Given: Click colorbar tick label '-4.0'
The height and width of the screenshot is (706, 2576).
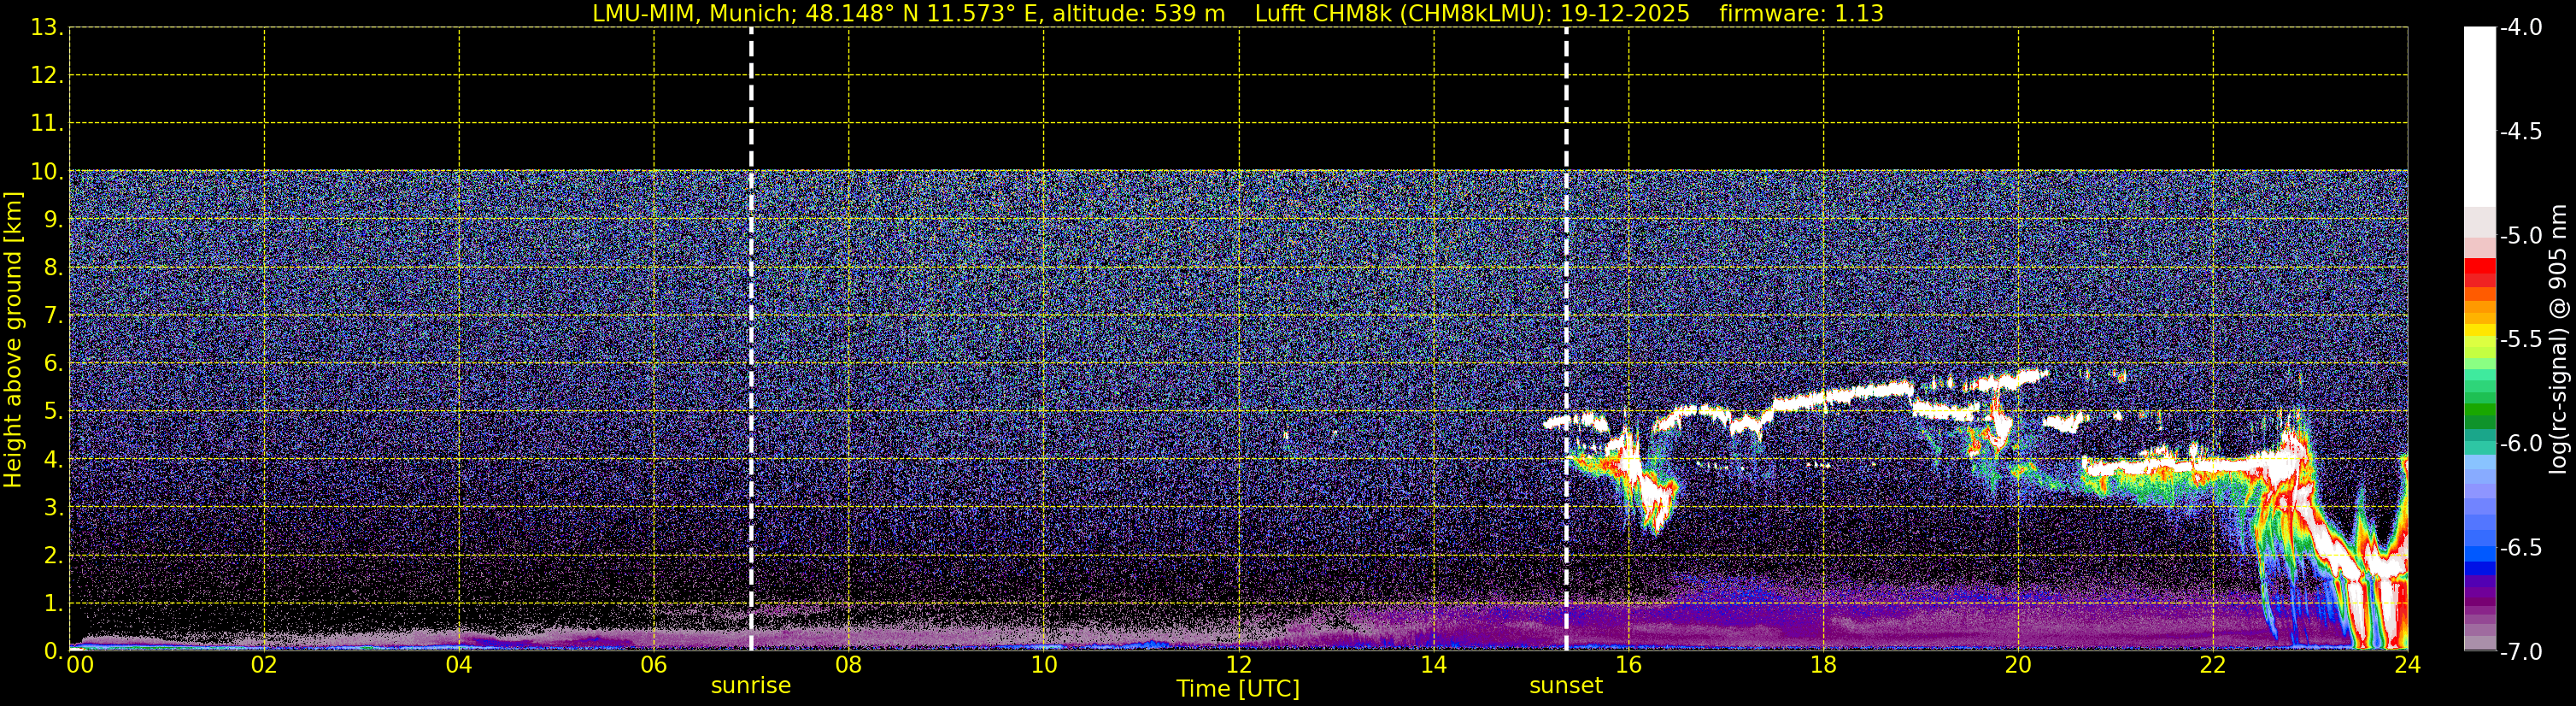Looking at the screenshot, I should point(2521,27).
